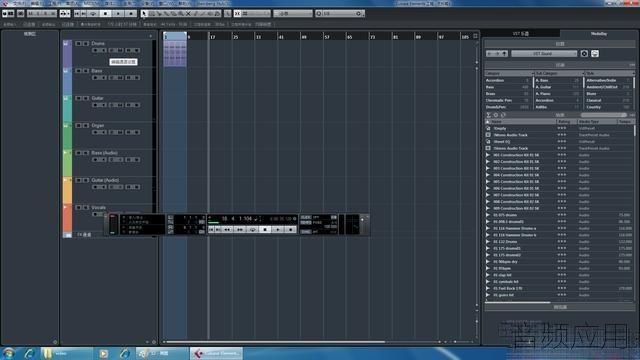Solo the Organ track
640x360 pixels.
coord(86,125)
